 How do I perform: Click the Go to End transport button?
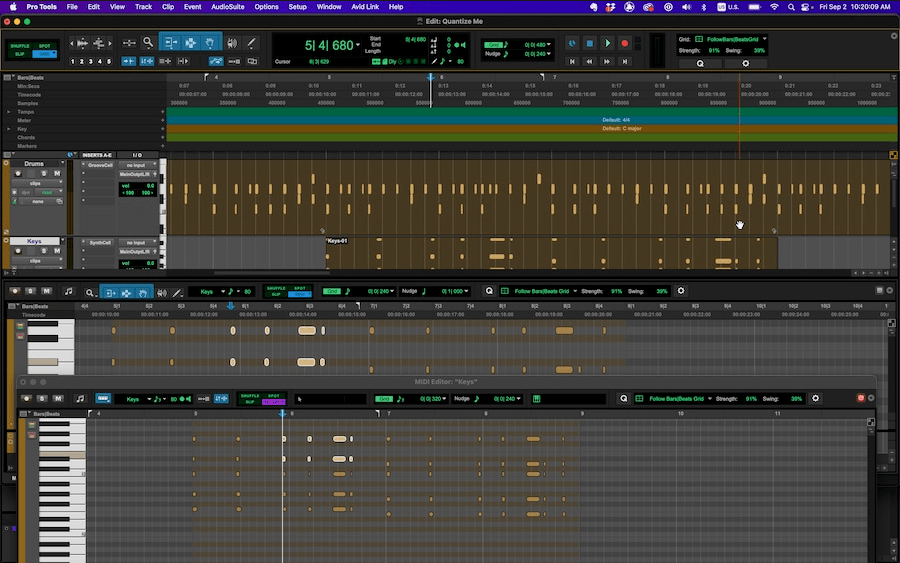pyautogui.click(x=624, y=61)
